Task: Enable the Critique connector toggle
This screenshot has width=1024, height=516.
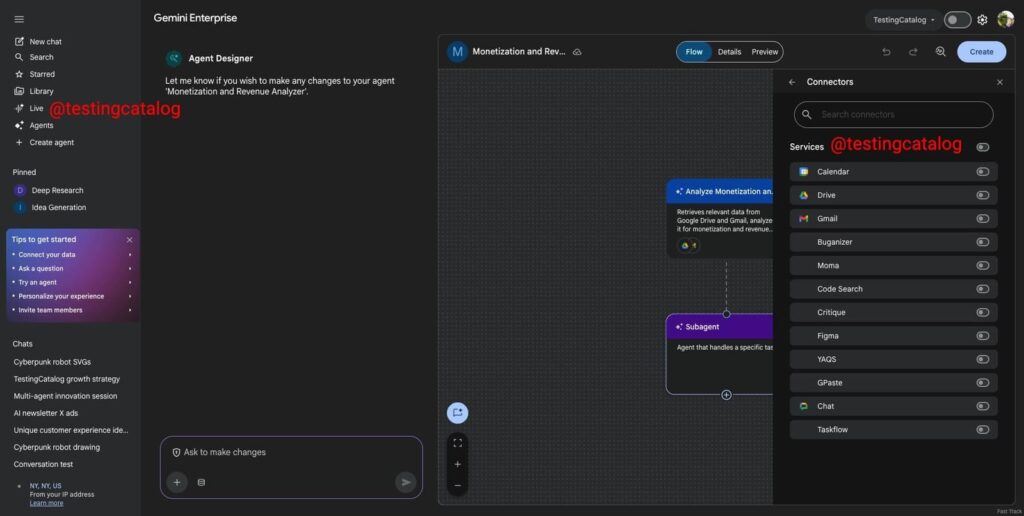Action: (x=983, y=313)
